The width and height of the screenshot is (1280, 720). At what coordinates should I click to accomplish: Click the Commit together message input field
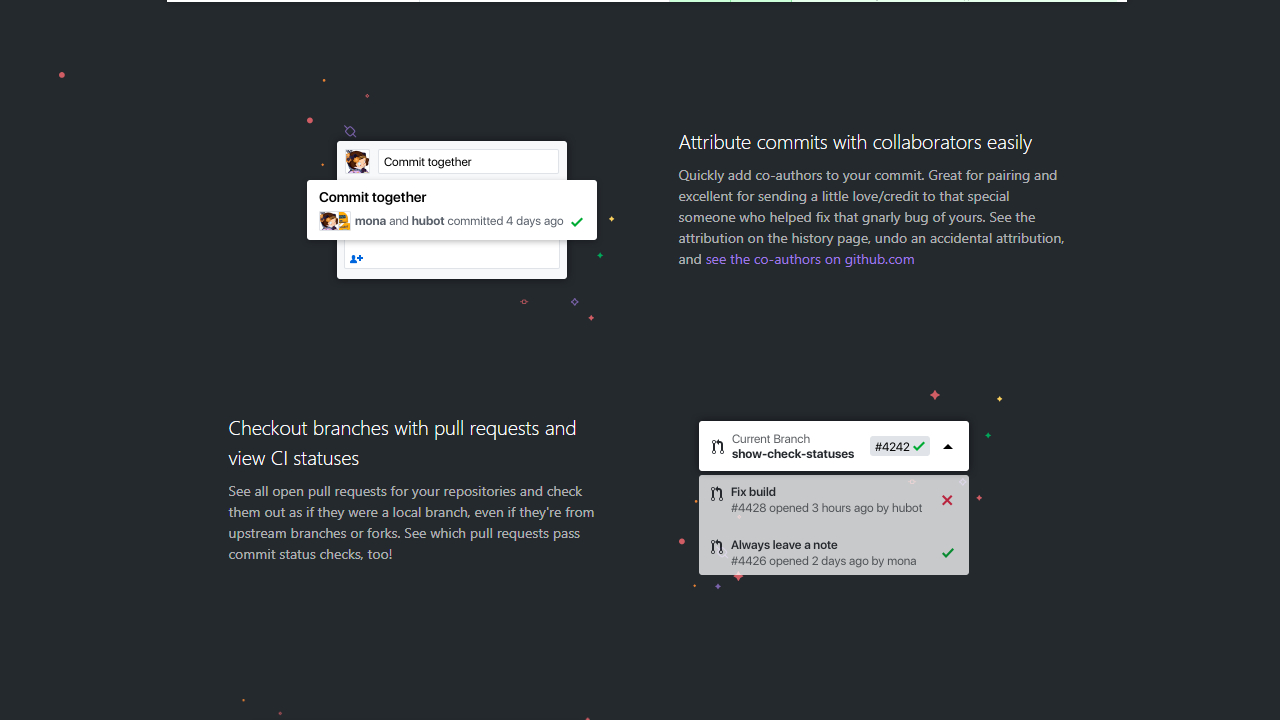tap(467, 161)
